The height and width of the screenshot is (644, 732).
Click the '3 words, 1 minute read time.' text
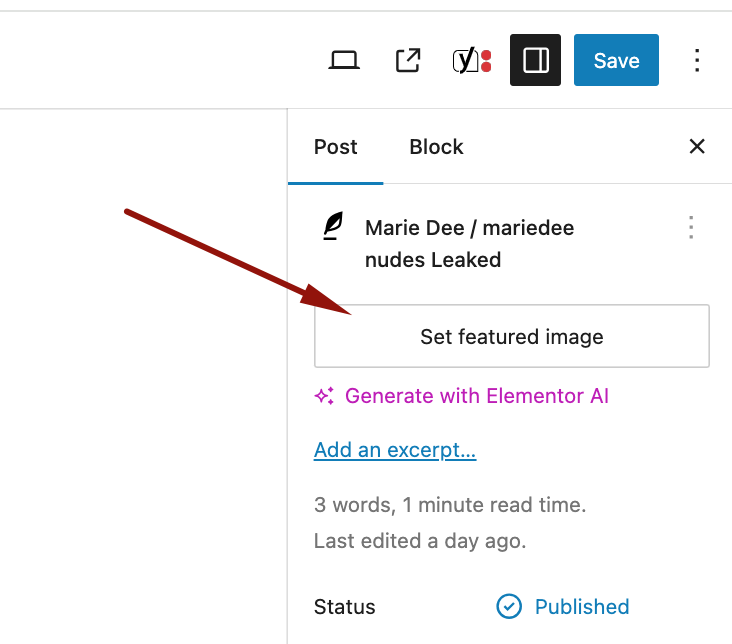(x=450, y=505)
